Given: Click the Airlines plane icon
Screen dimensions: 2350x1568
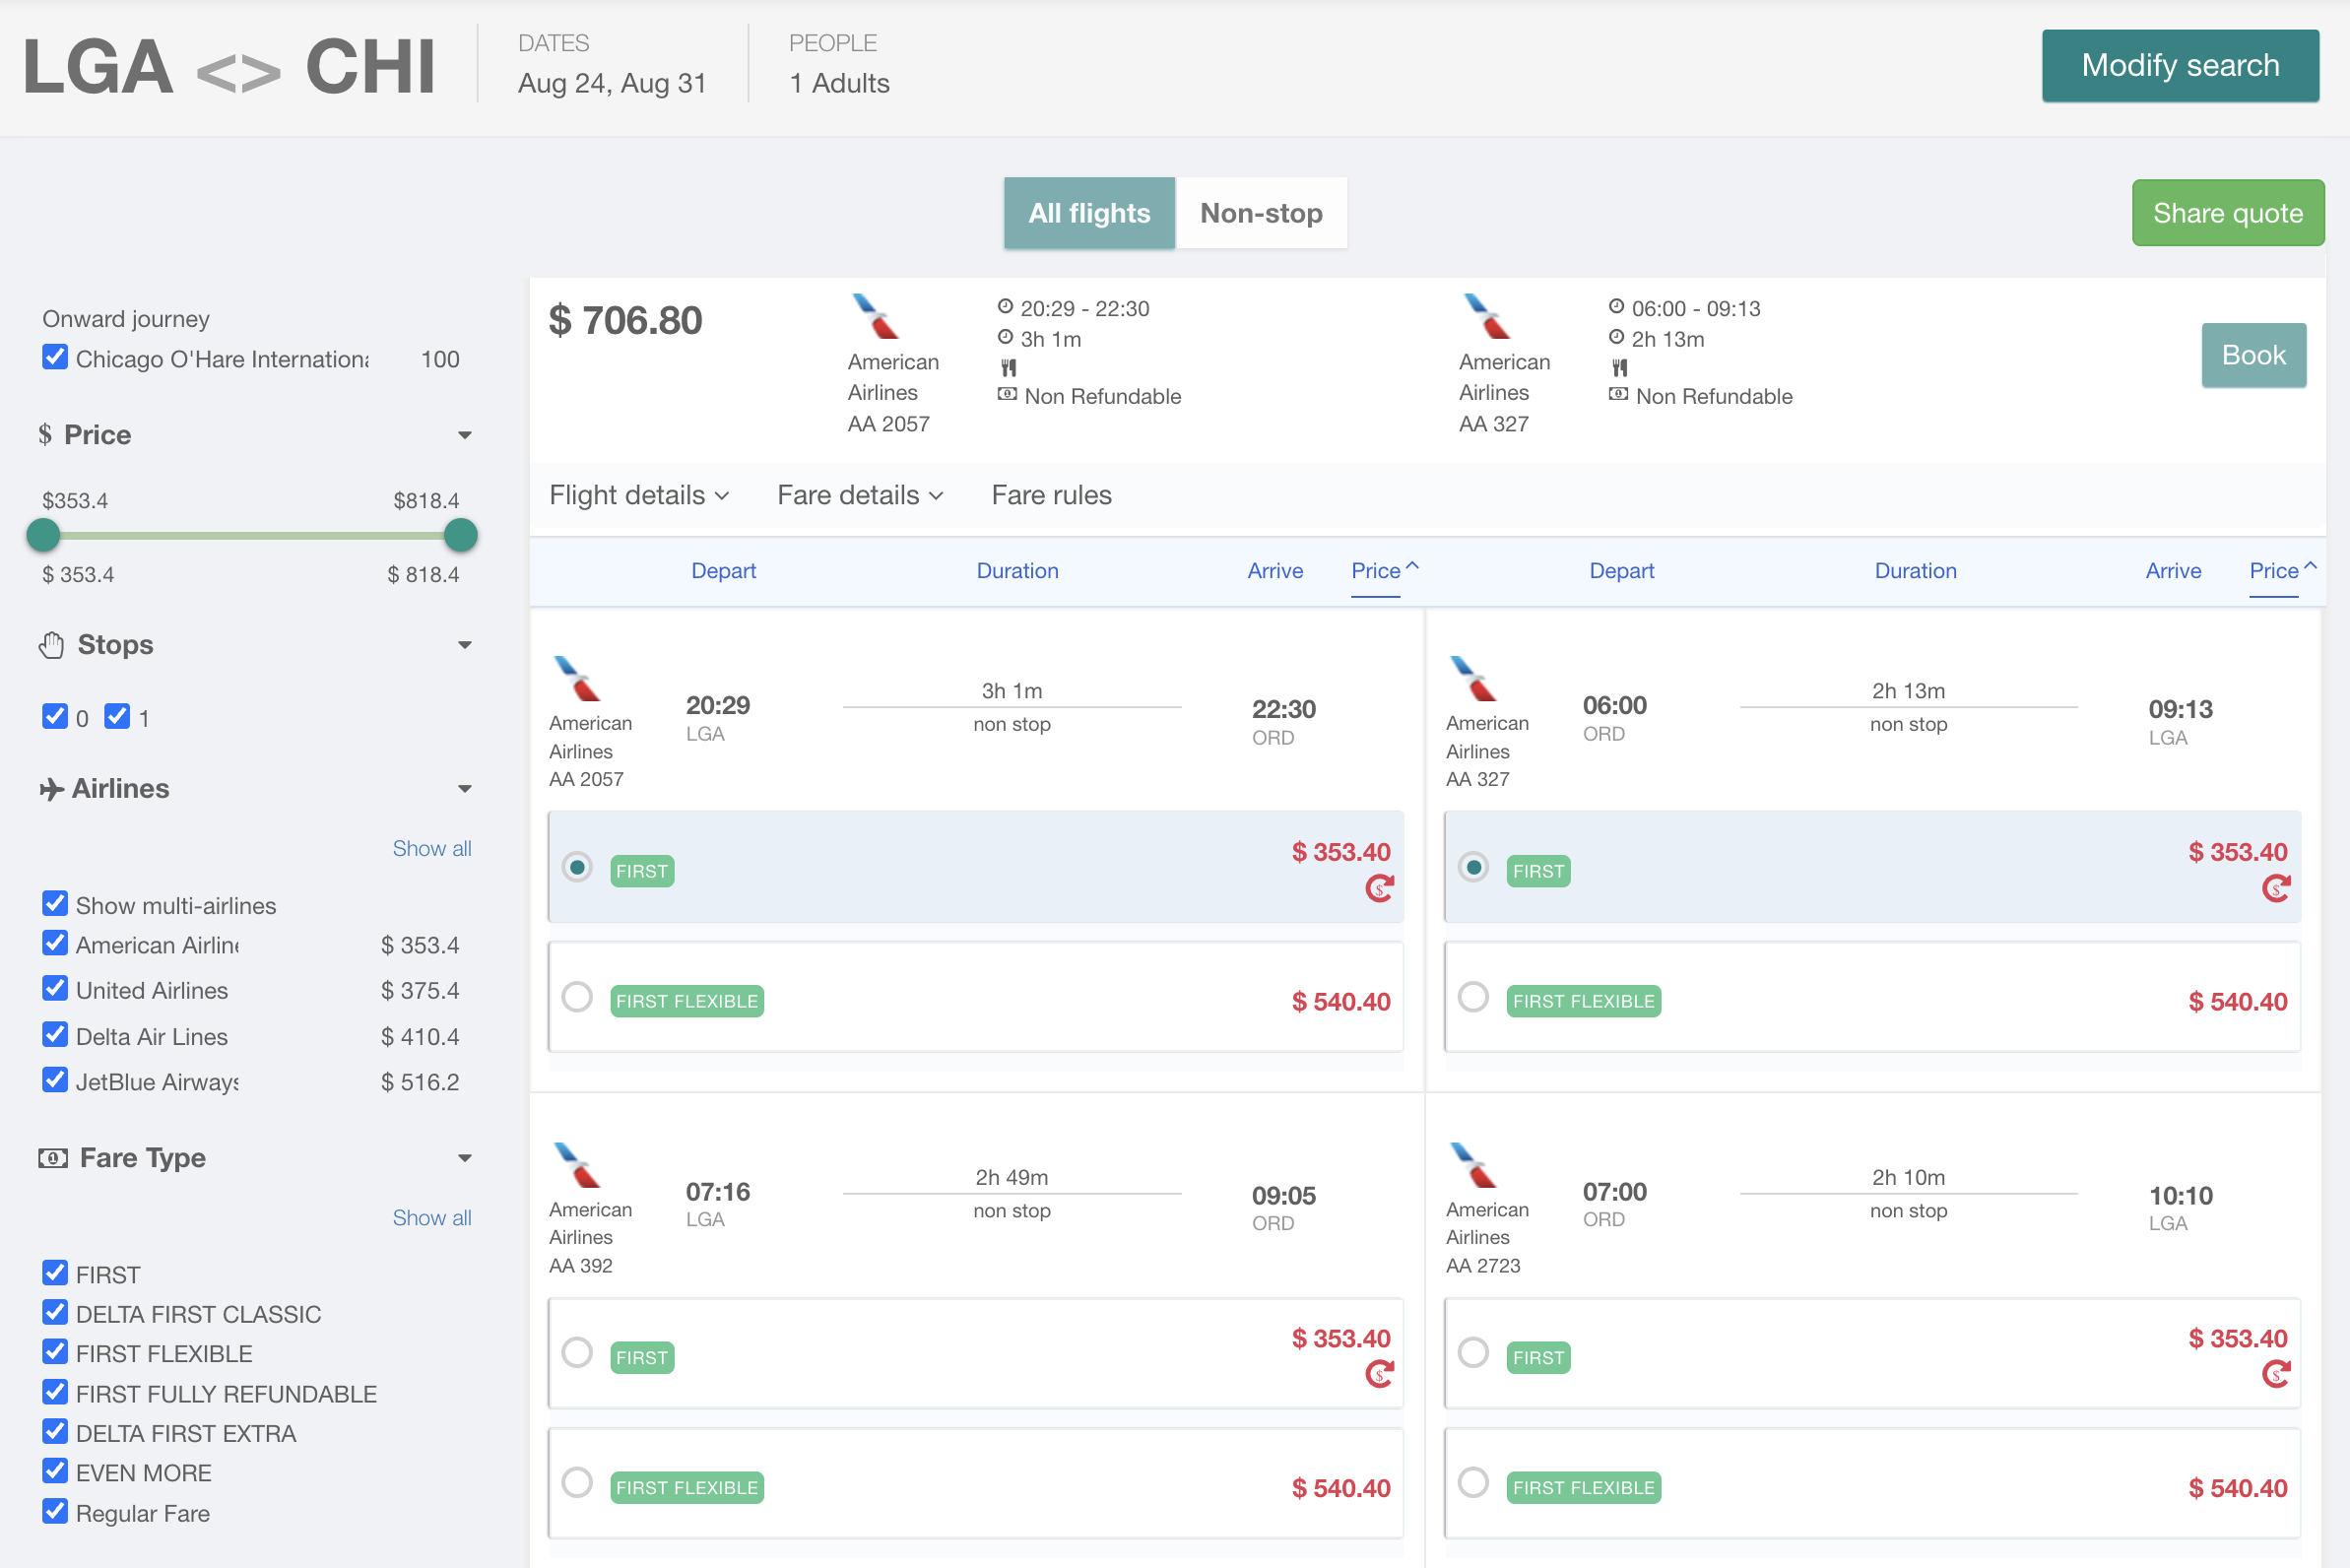Looking at the screenshot, I should [51, 789].
